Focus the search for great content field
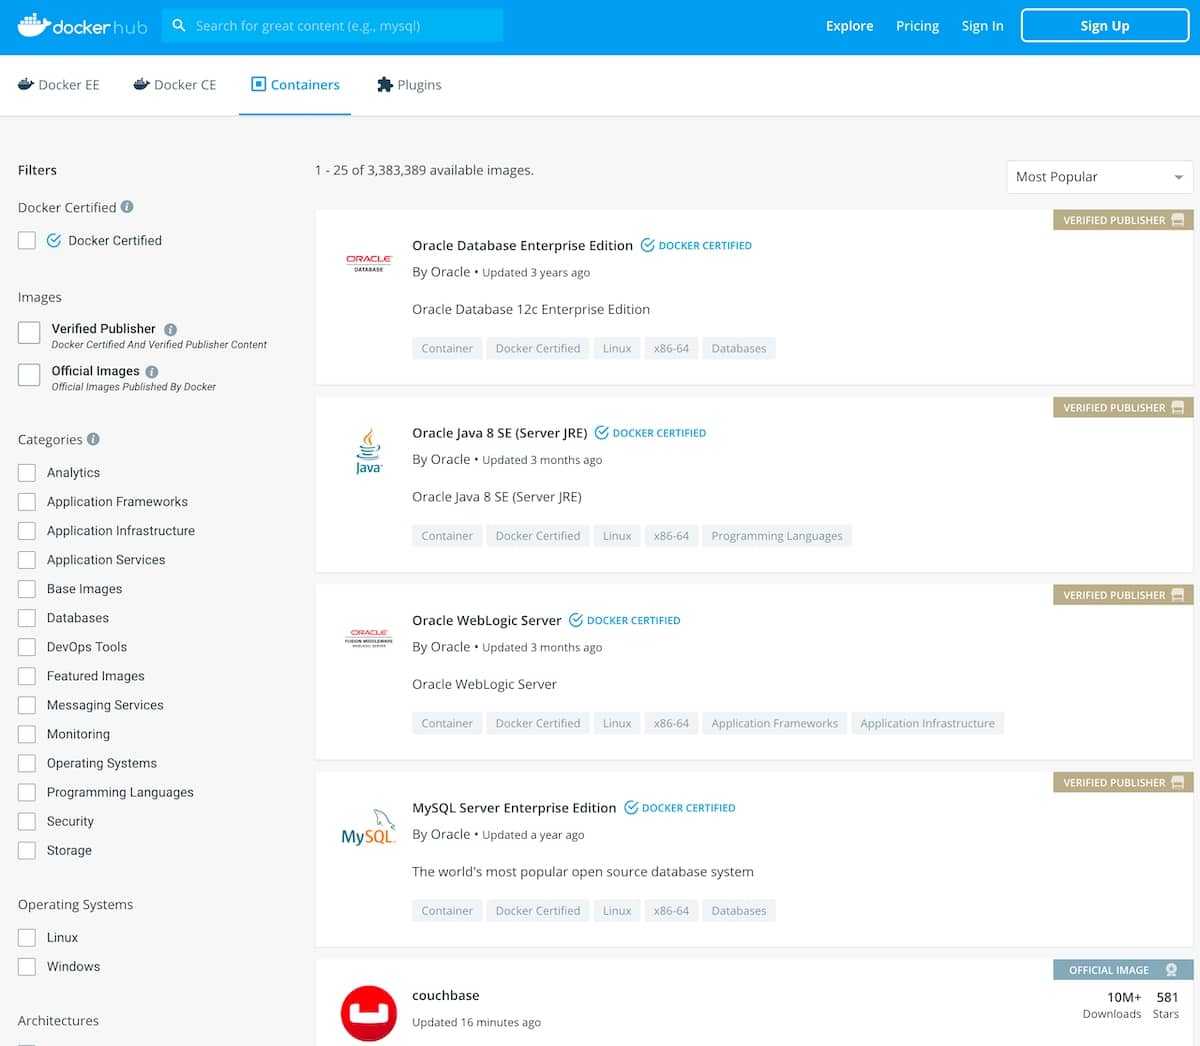 [x=340, y=26]
